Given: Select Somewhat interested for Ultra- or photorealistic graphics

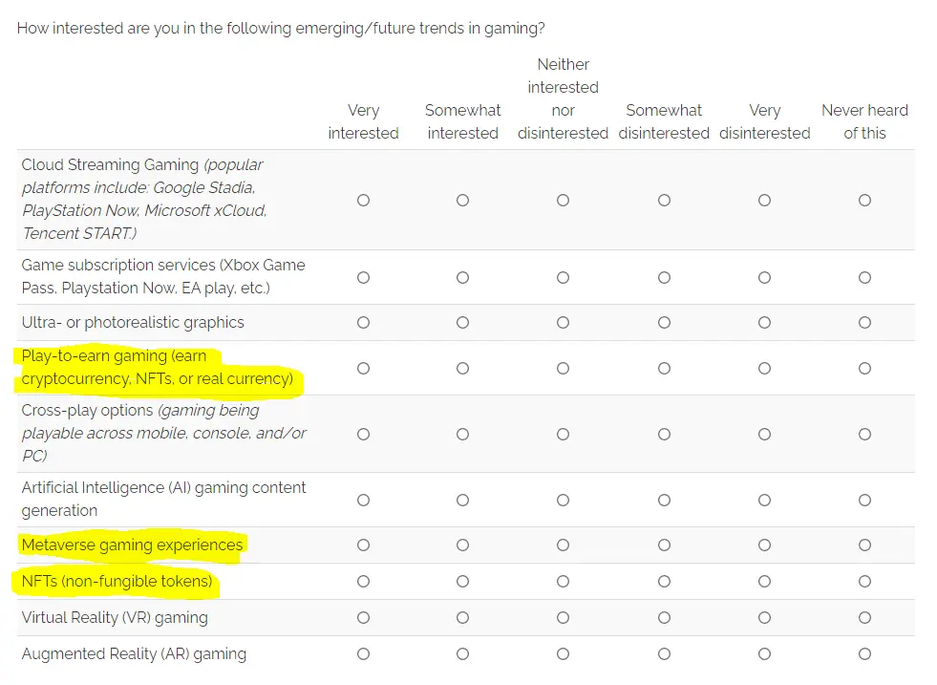Looking at the screenshot, I should [463, 322].
